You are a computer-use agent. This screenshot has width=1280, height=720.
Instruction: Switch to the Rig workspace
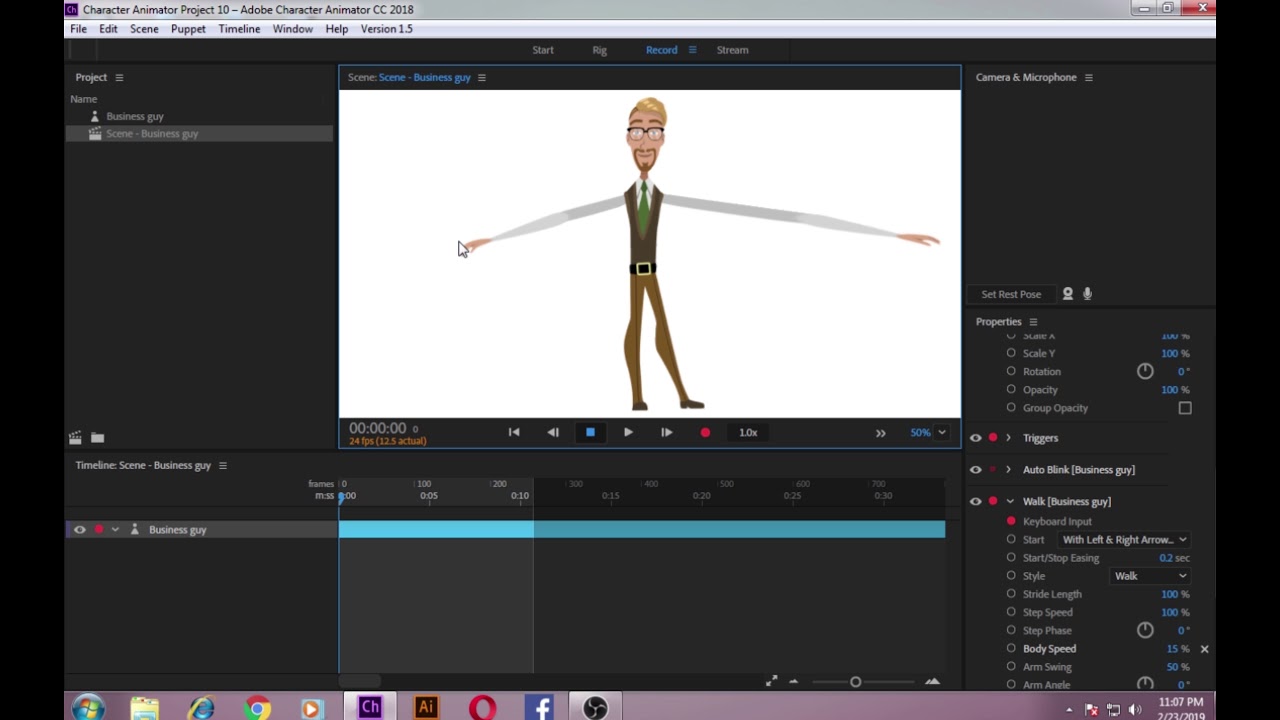point(599,50)
